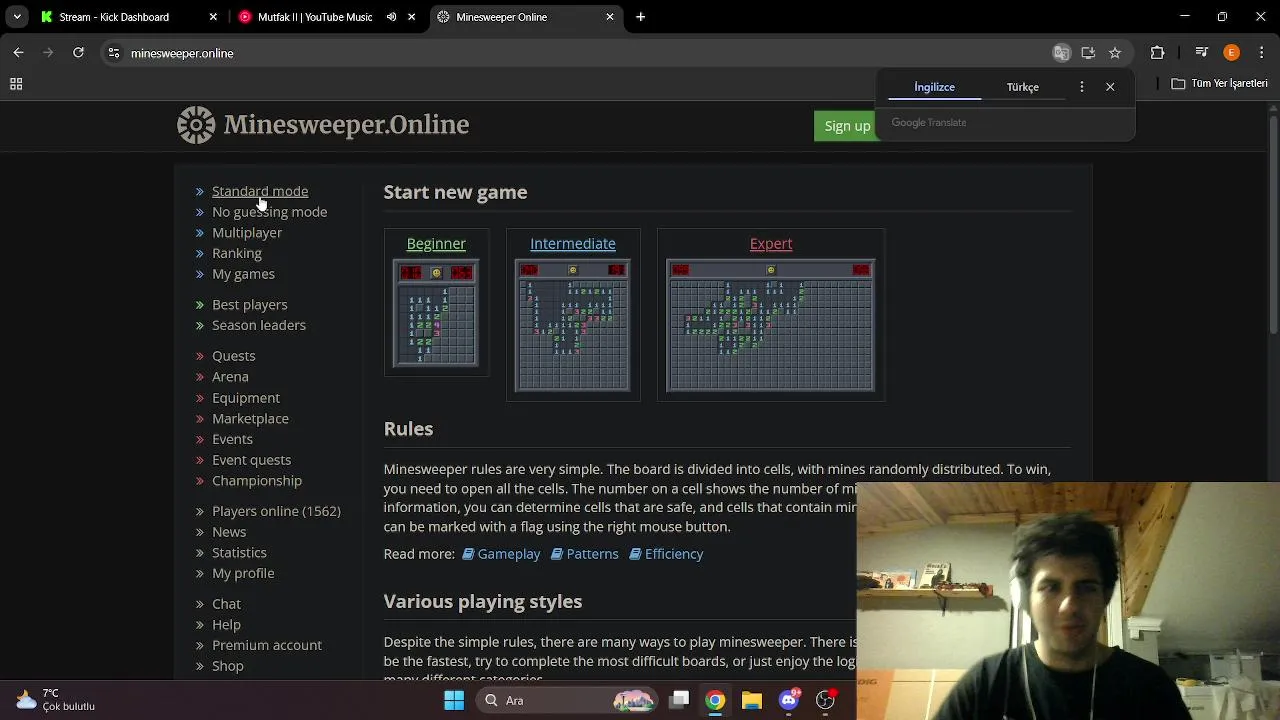The image size is (1280, 720).
Task: Open the Beginner board thumbnail
Action: click(x=436, y=314)
